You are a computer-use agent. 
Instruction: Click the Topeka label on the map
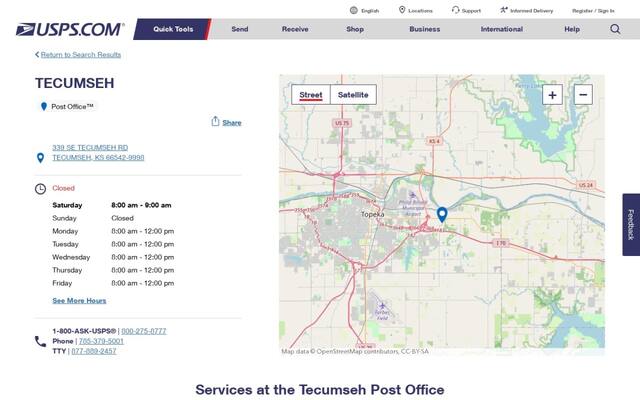click(x=372, y=214)
